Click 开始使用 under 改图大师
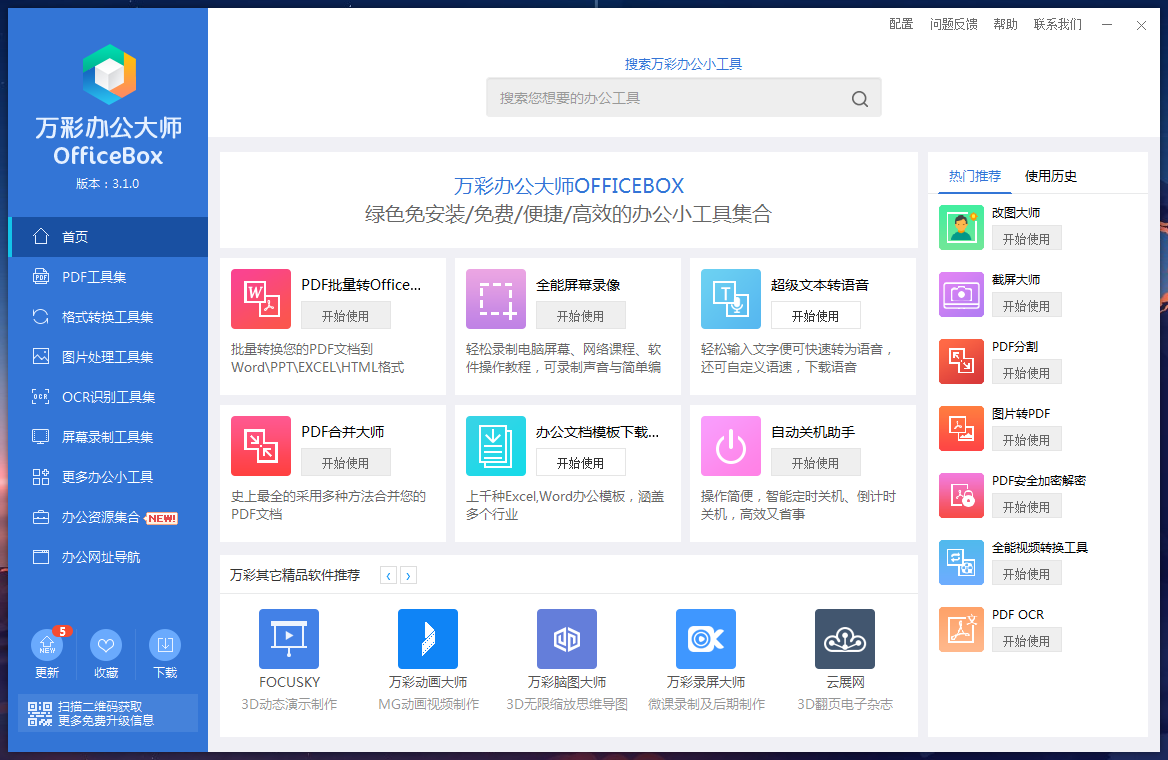This screenshot has width=1168, height=760. click(x=1026, y=239)
